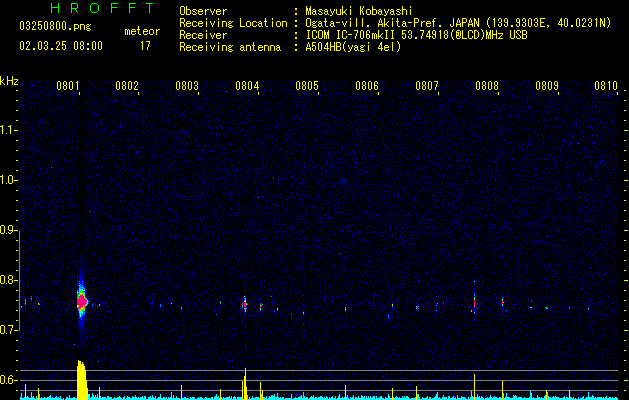Click the tall yellow intensity peak at 0801
The height and width of the screenshot is (400, 629).
(x=81, y=380)
